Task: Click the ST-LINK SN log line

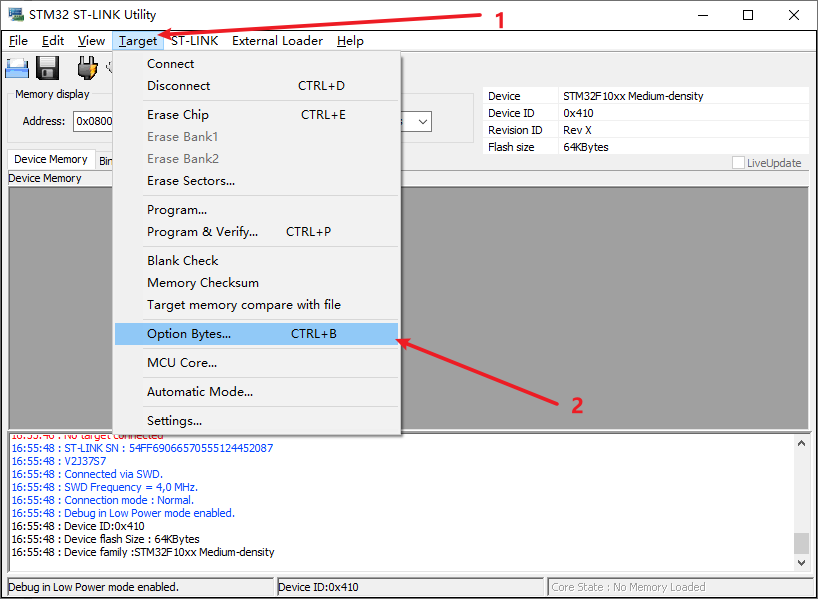Action: [142, 448]
